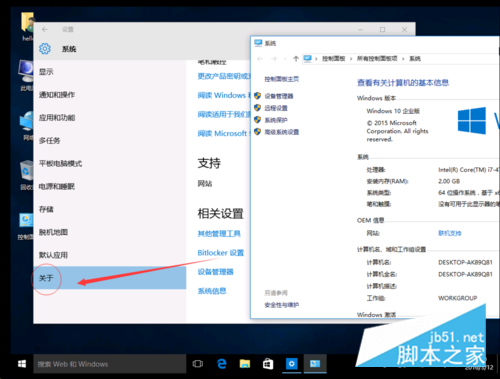Go forward in the System control panel window
This screenshot has height=379, width=500.
(x=274, y=59)
